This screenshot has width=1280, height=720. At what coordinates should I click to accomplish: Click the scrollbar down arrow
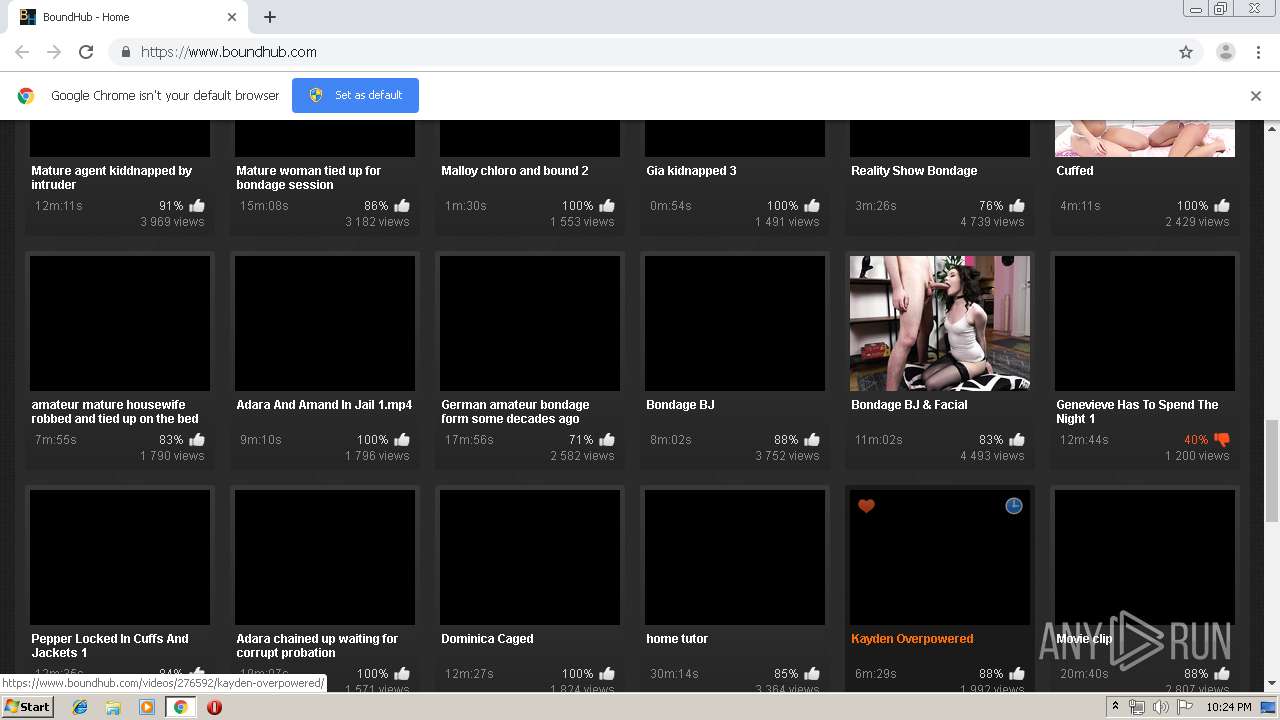(x=1272, y=683)
